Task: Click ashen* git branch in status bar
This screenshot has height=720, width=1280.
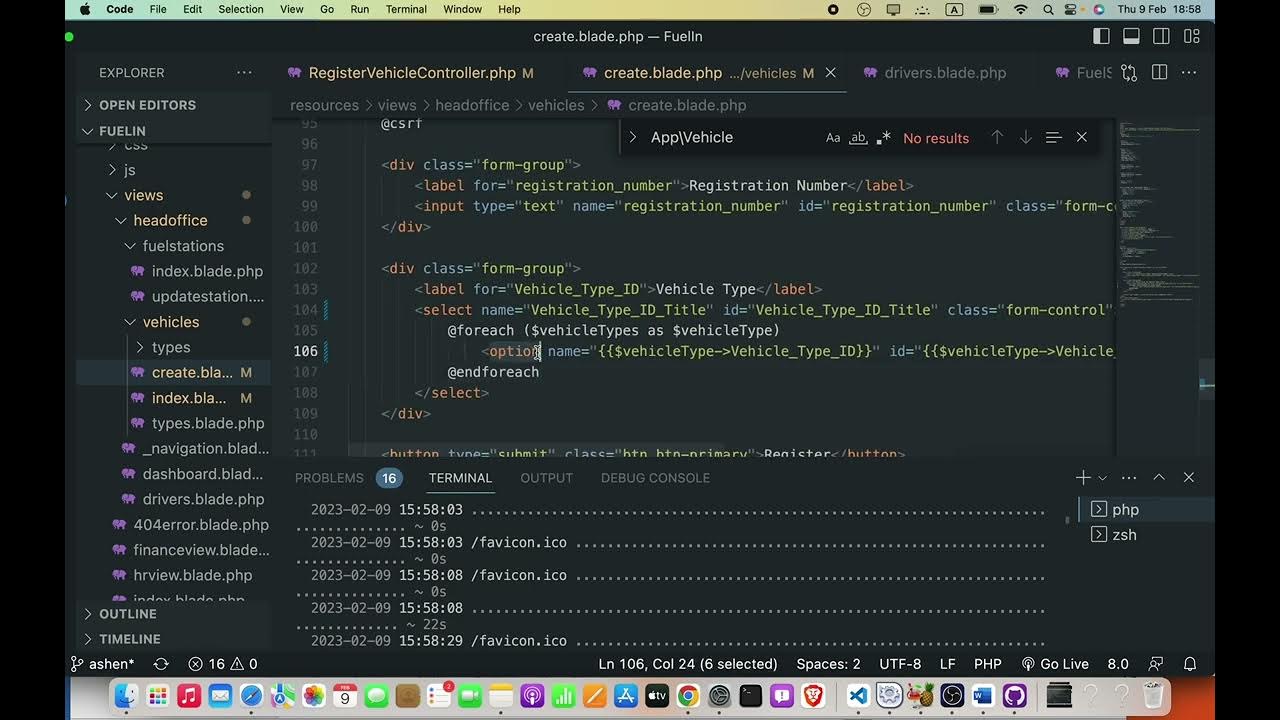Action: (103, 664)
